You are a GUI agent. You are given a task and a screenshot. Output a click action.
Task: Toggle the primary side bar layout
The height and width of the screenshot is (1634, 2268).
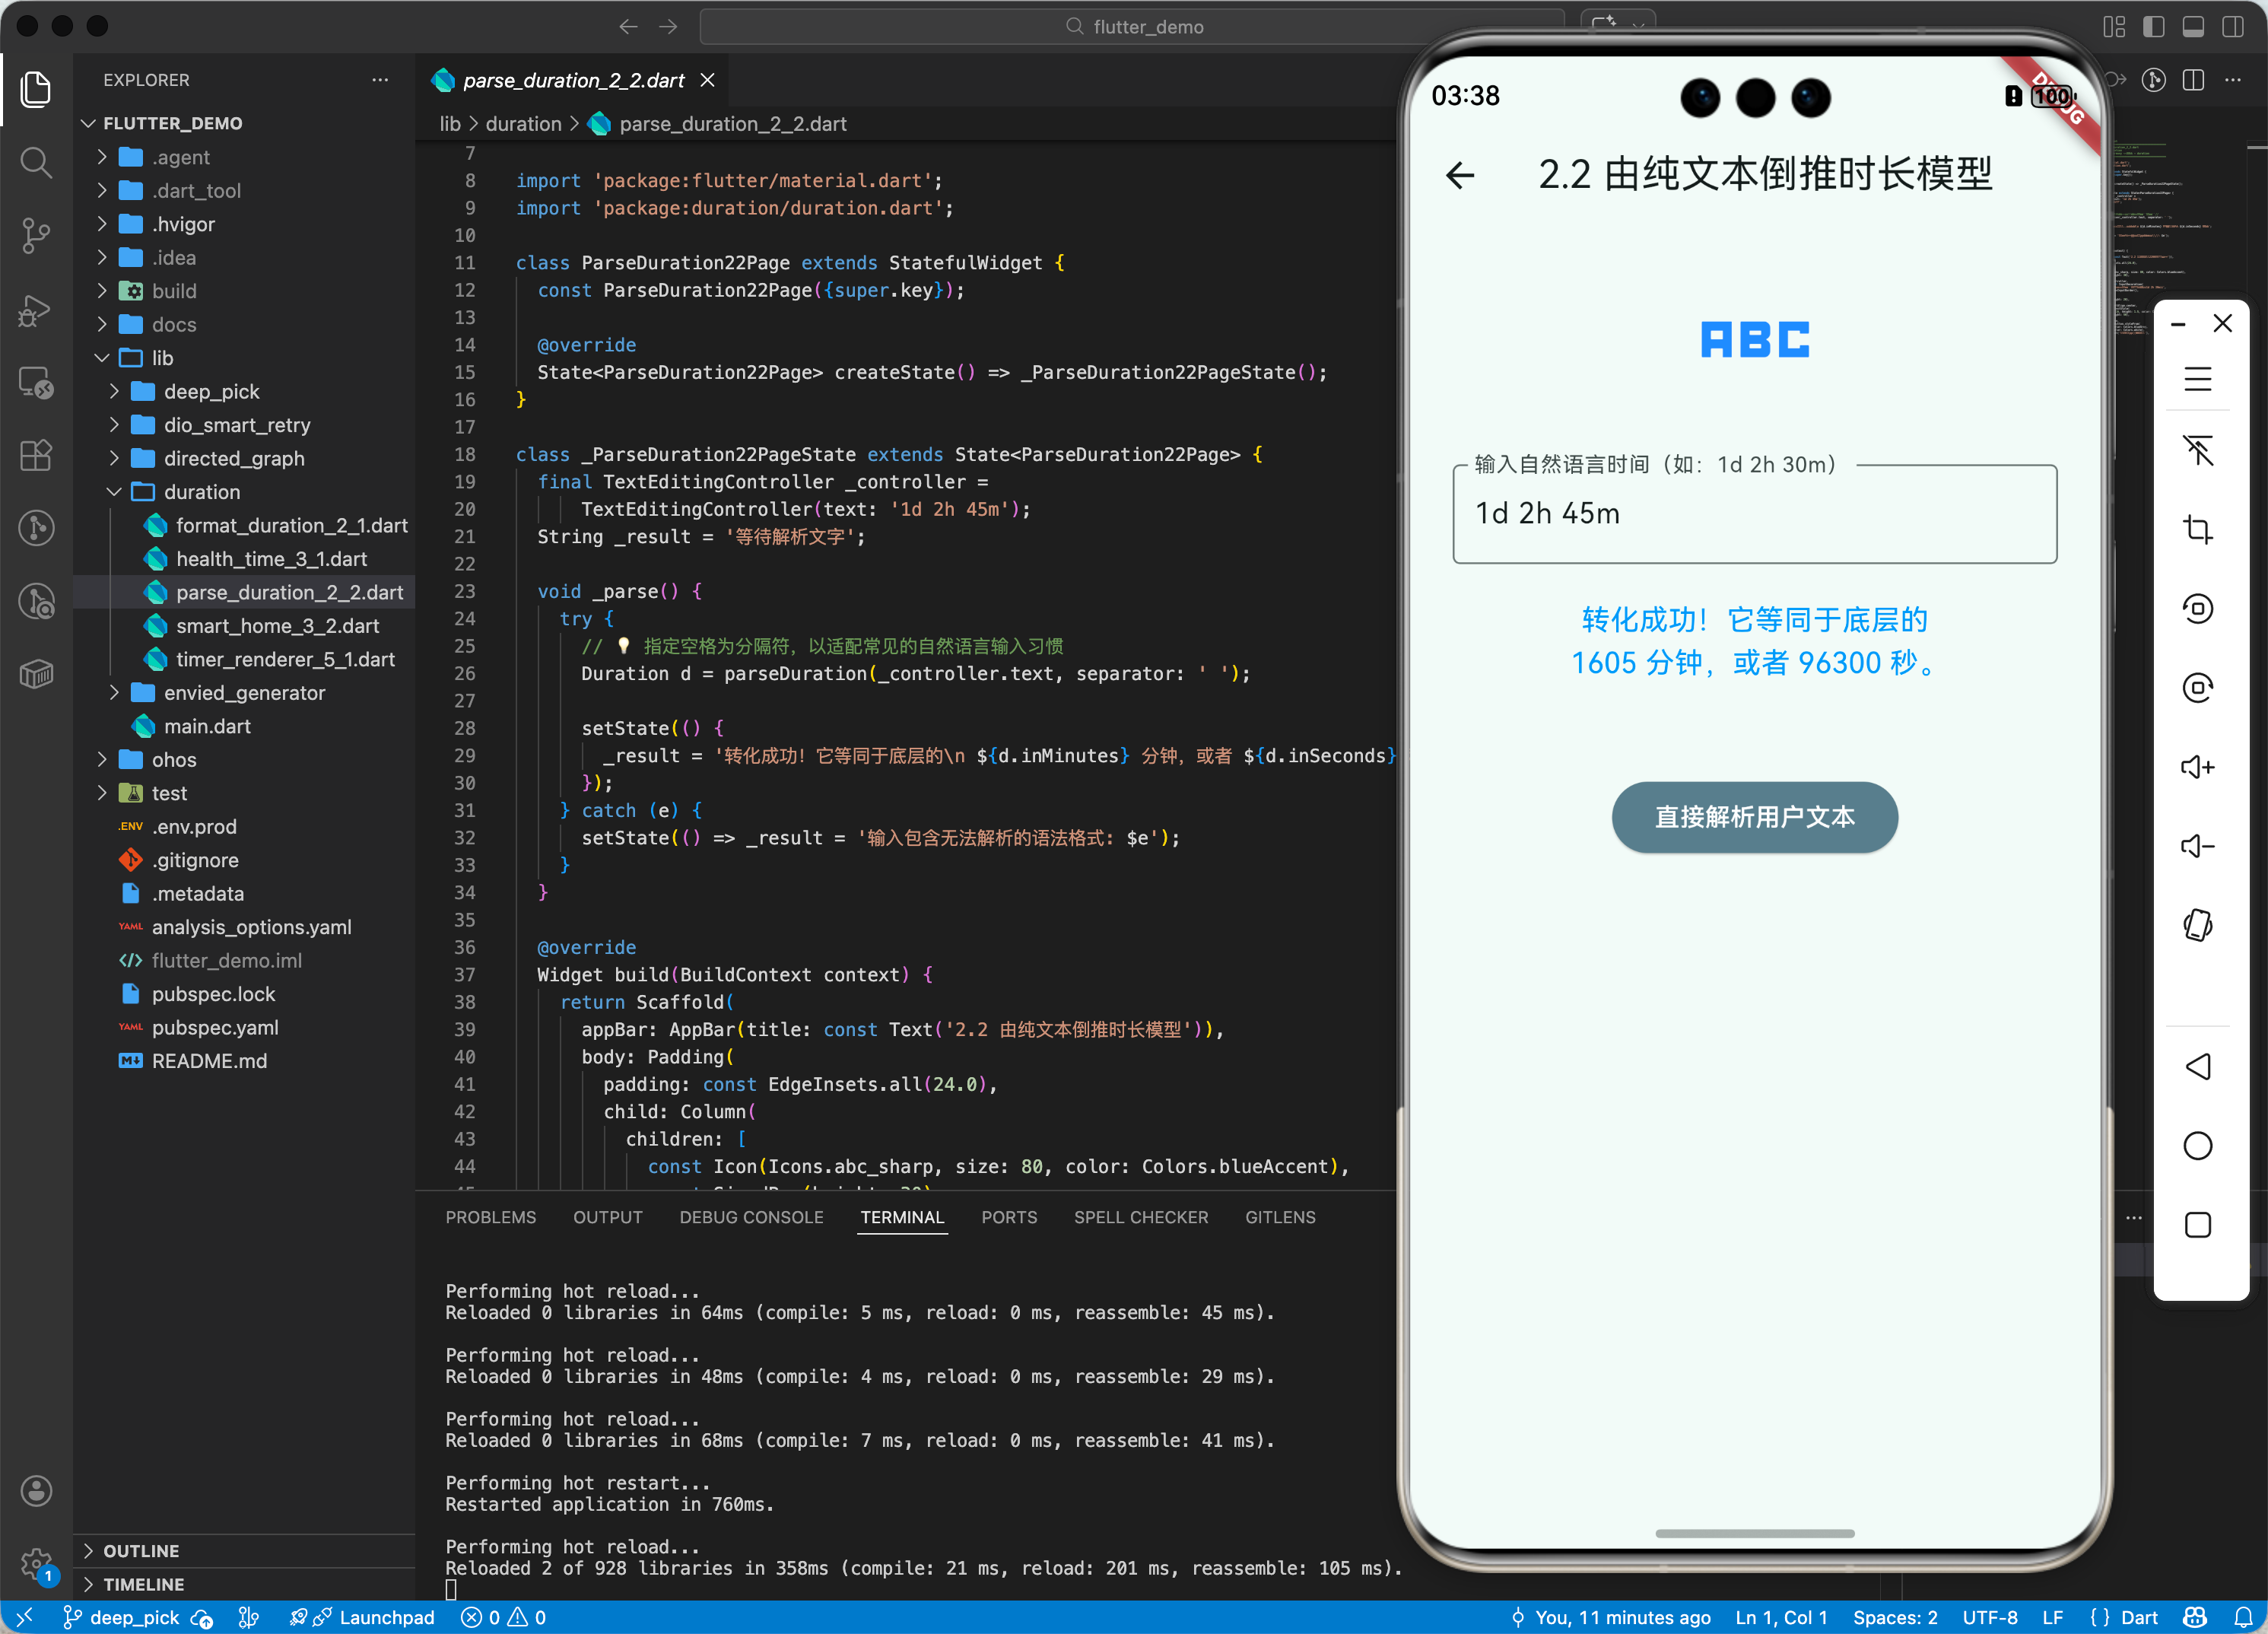(x=2153, y=27)
